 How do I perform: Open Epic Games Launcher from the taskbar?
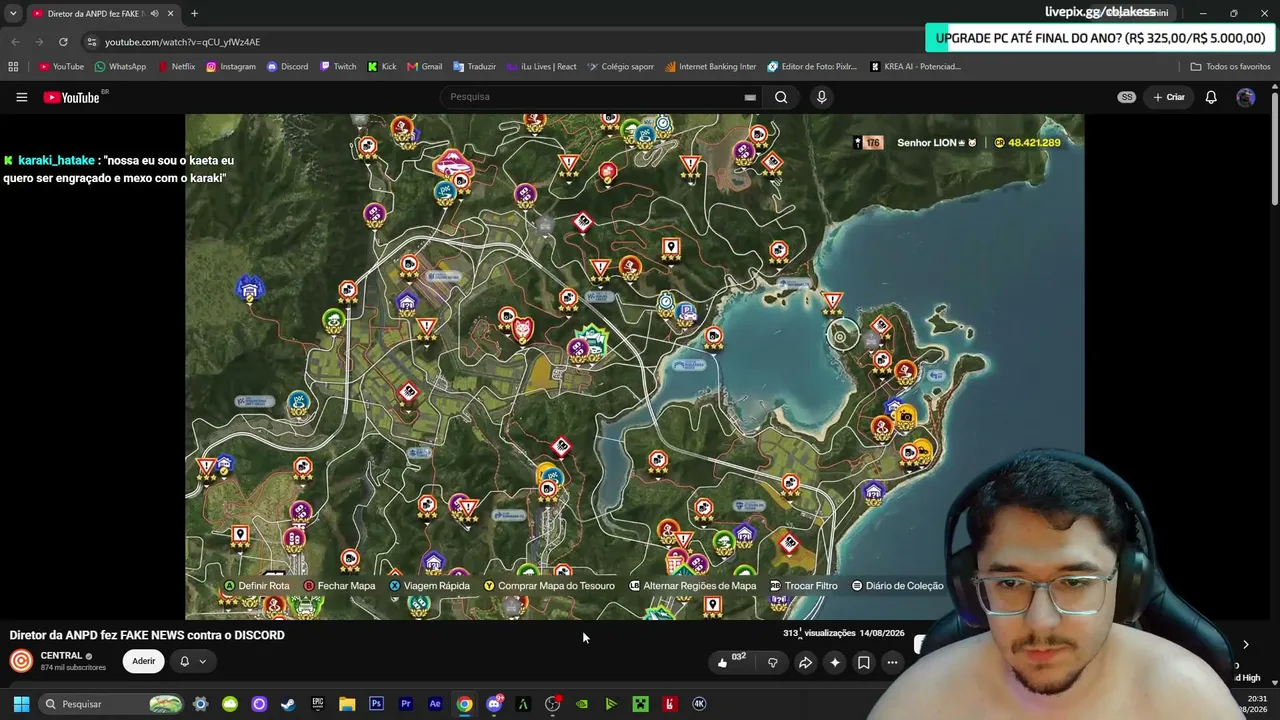(x=317, y=704)
